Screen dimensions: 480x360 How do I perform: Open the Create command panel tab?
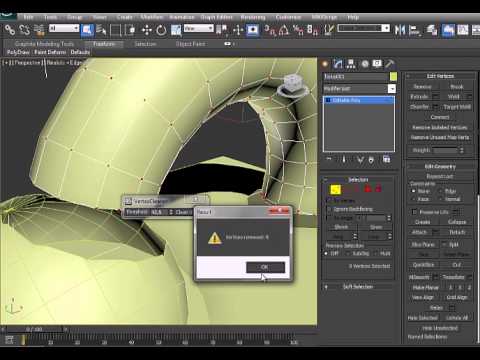point(325,64)
